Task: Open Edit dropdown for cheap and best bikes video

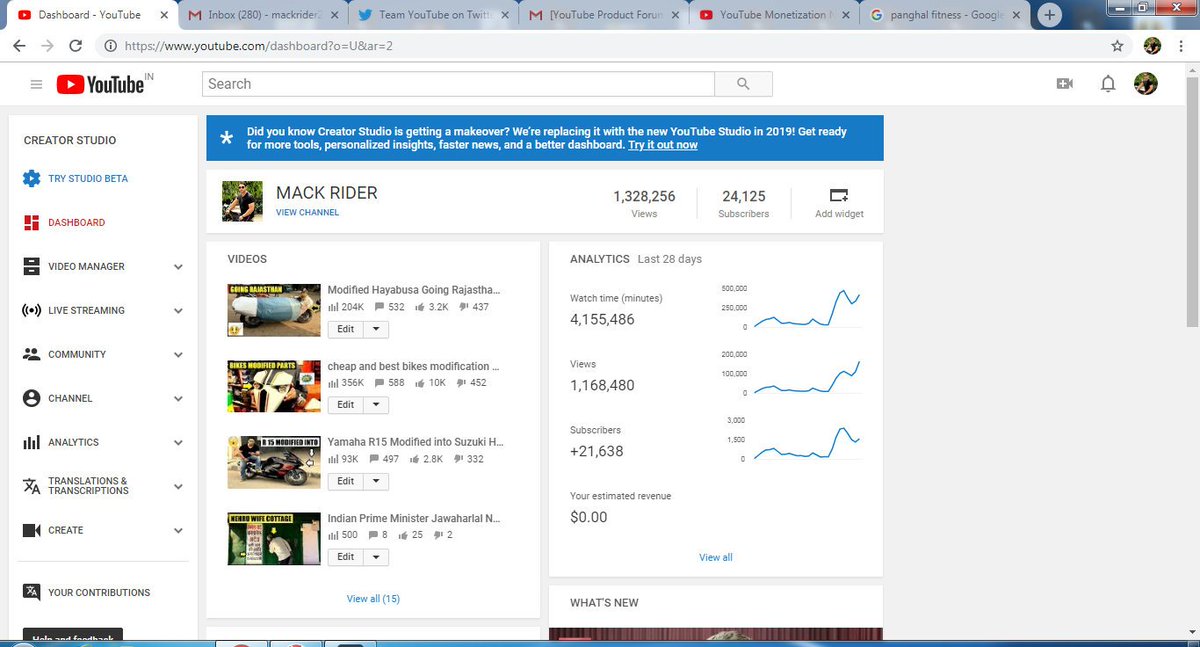Action: (x=376, y=405)
